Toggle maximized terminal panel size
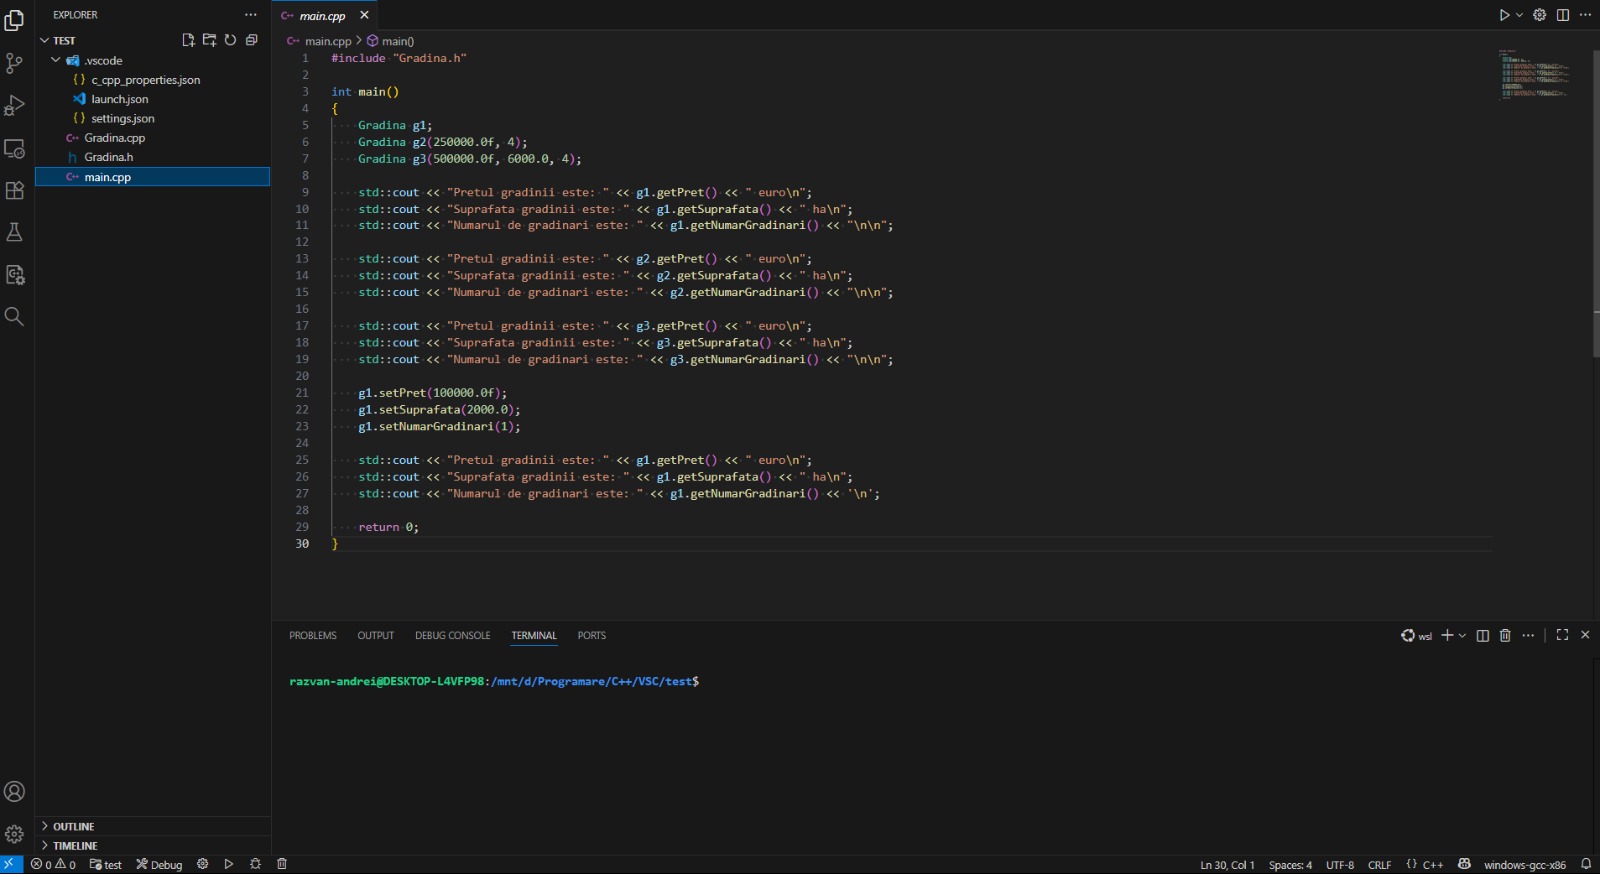 [x=1562, y=636]
